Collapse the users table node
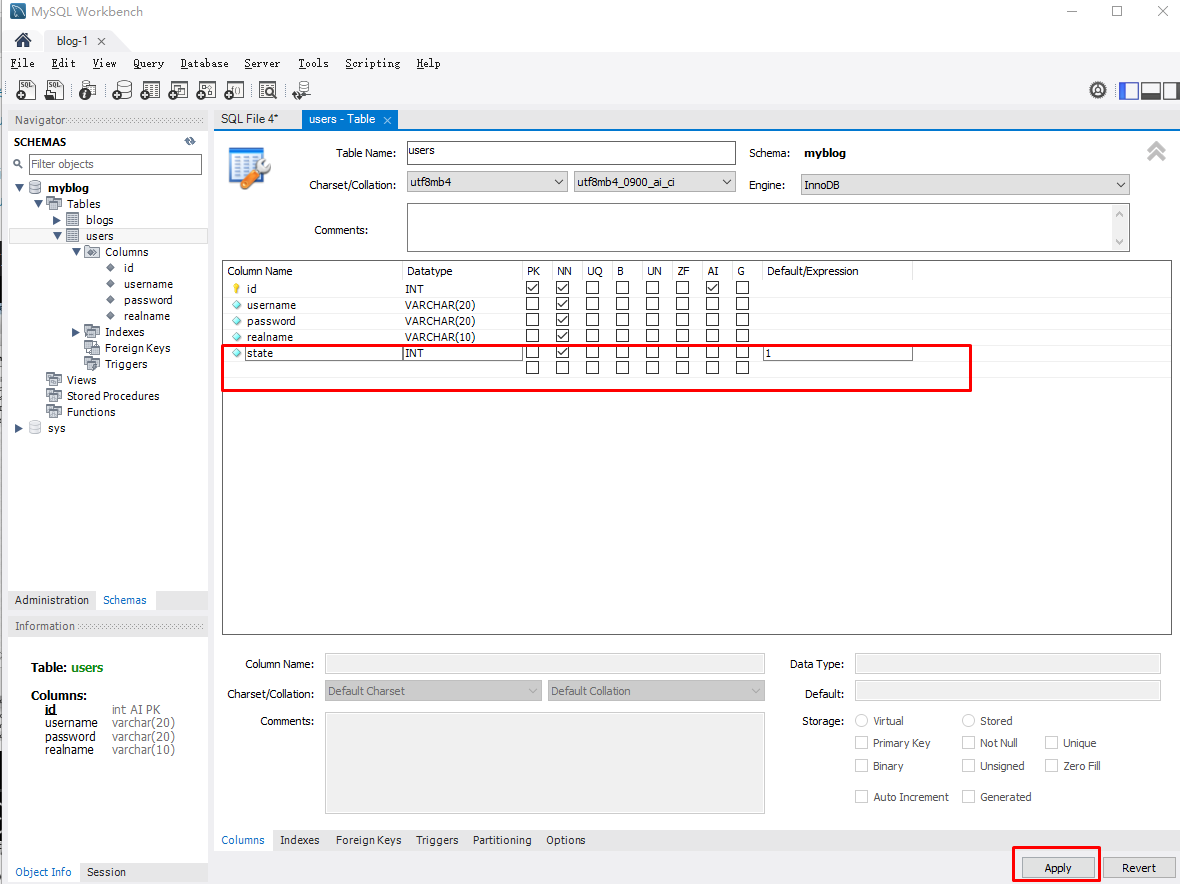Viewport: 1180px width, 884px height. point(57,235)
